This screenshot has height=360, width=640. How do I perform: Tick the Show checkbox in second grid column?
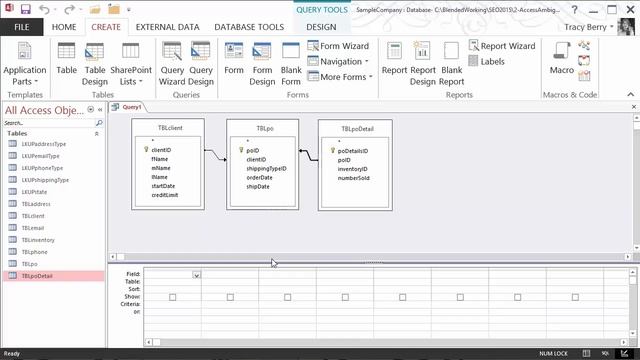230,297
